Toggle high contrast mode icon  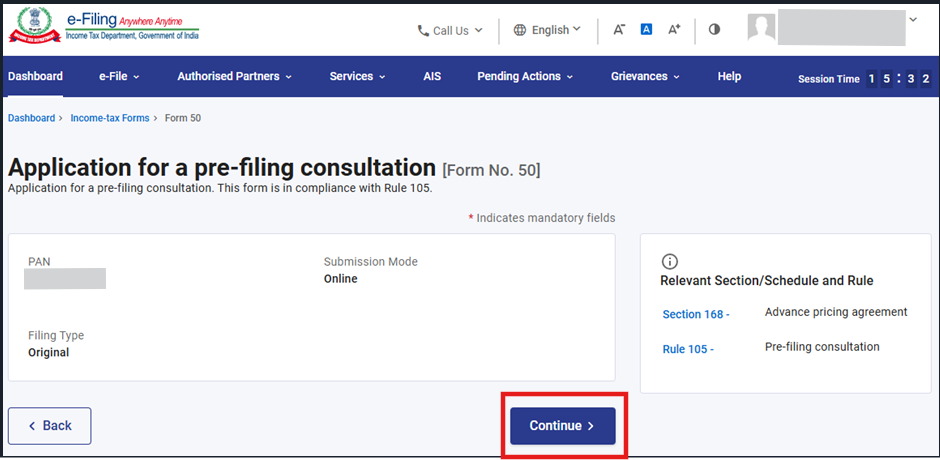pos(714,29)
